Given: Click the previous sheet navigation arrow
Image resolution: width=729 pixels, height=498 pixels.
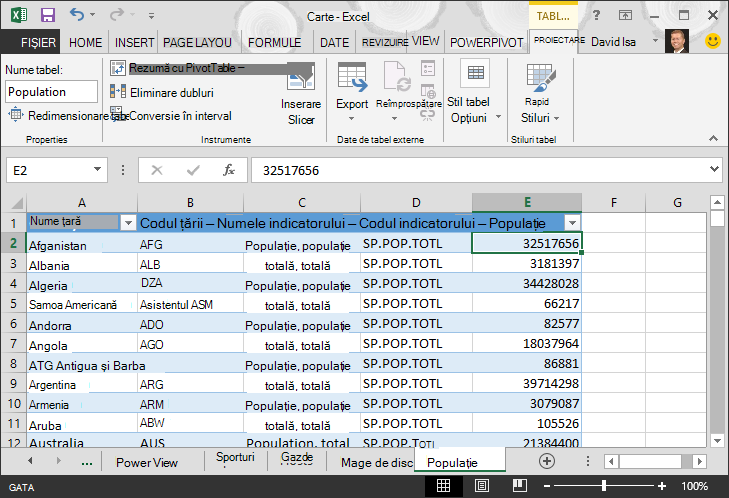Looking at the screenshot, I should coord(30,461).
